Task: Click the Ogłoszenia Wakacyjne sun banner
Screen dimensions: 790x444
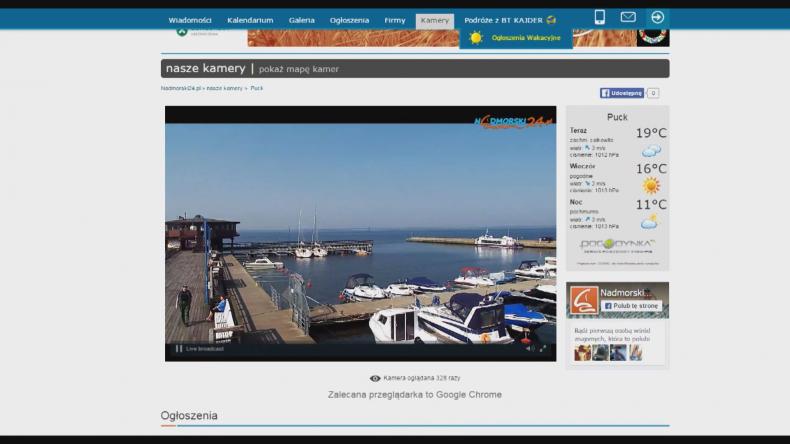Action: 516,38
